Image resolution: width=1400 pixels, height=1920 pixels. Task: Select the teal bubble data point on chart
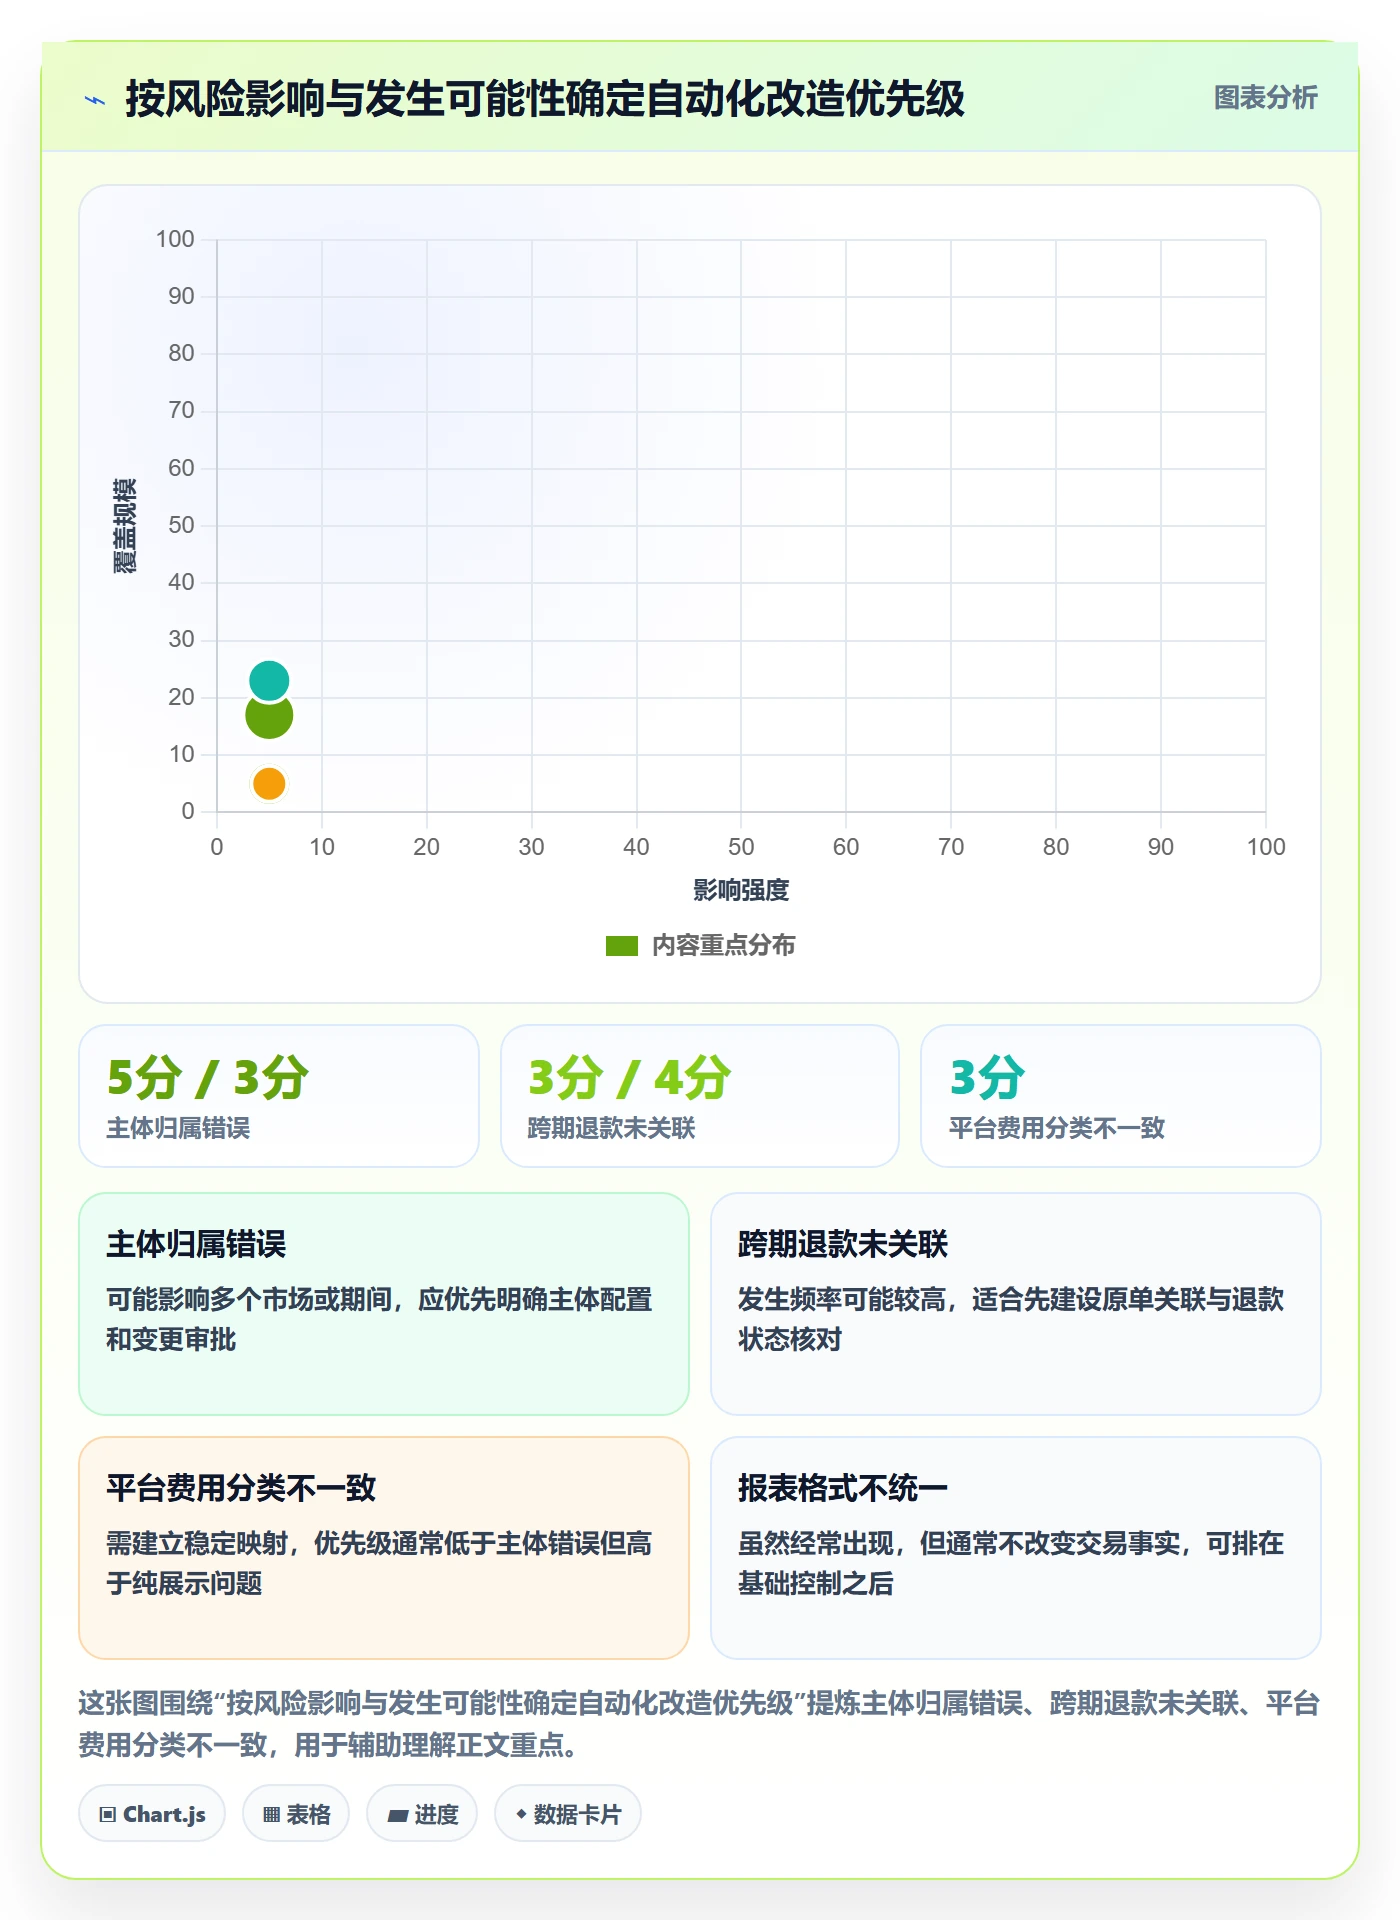pos(269,681)
